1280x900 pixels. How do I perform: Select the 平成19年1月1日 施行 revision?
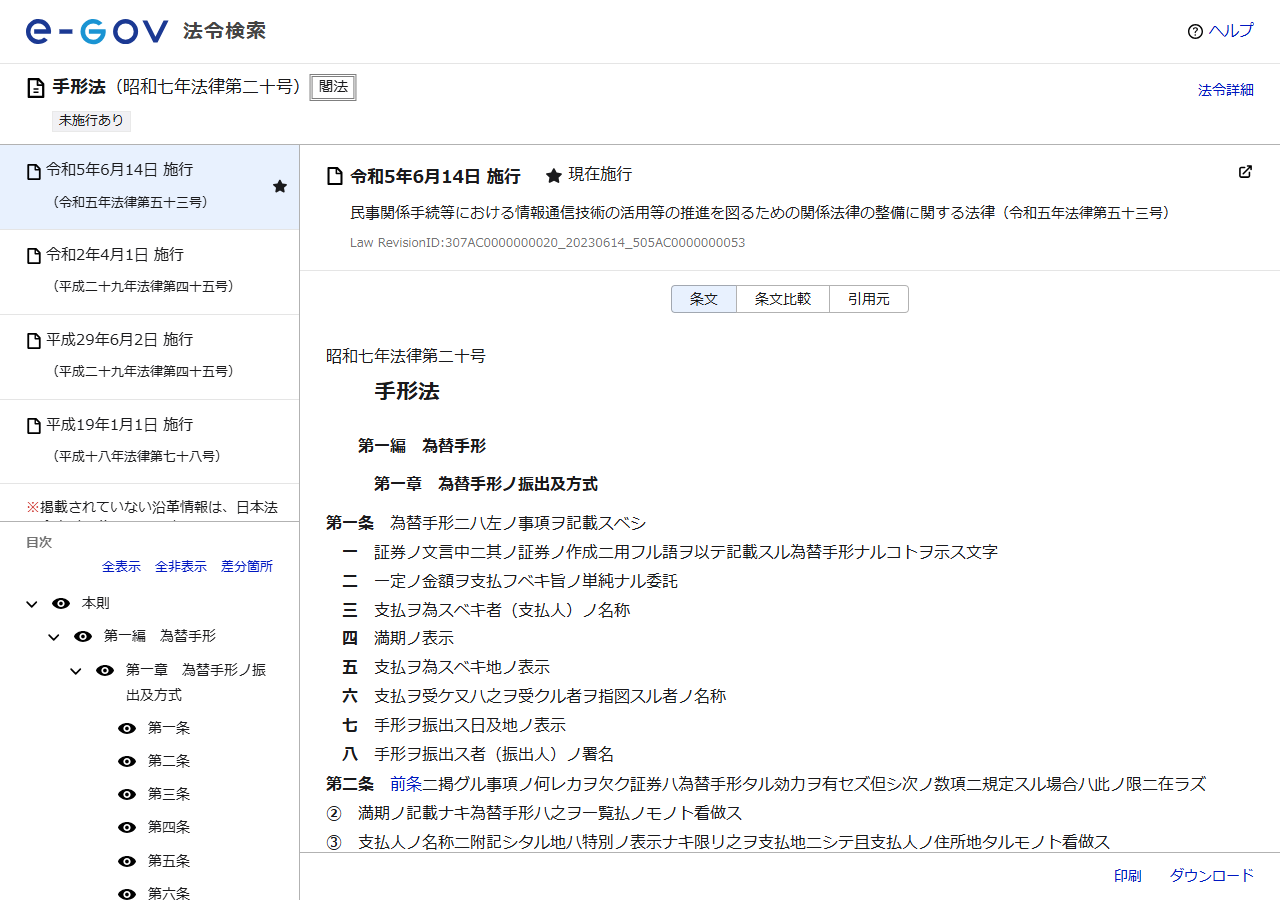[149, 442]
